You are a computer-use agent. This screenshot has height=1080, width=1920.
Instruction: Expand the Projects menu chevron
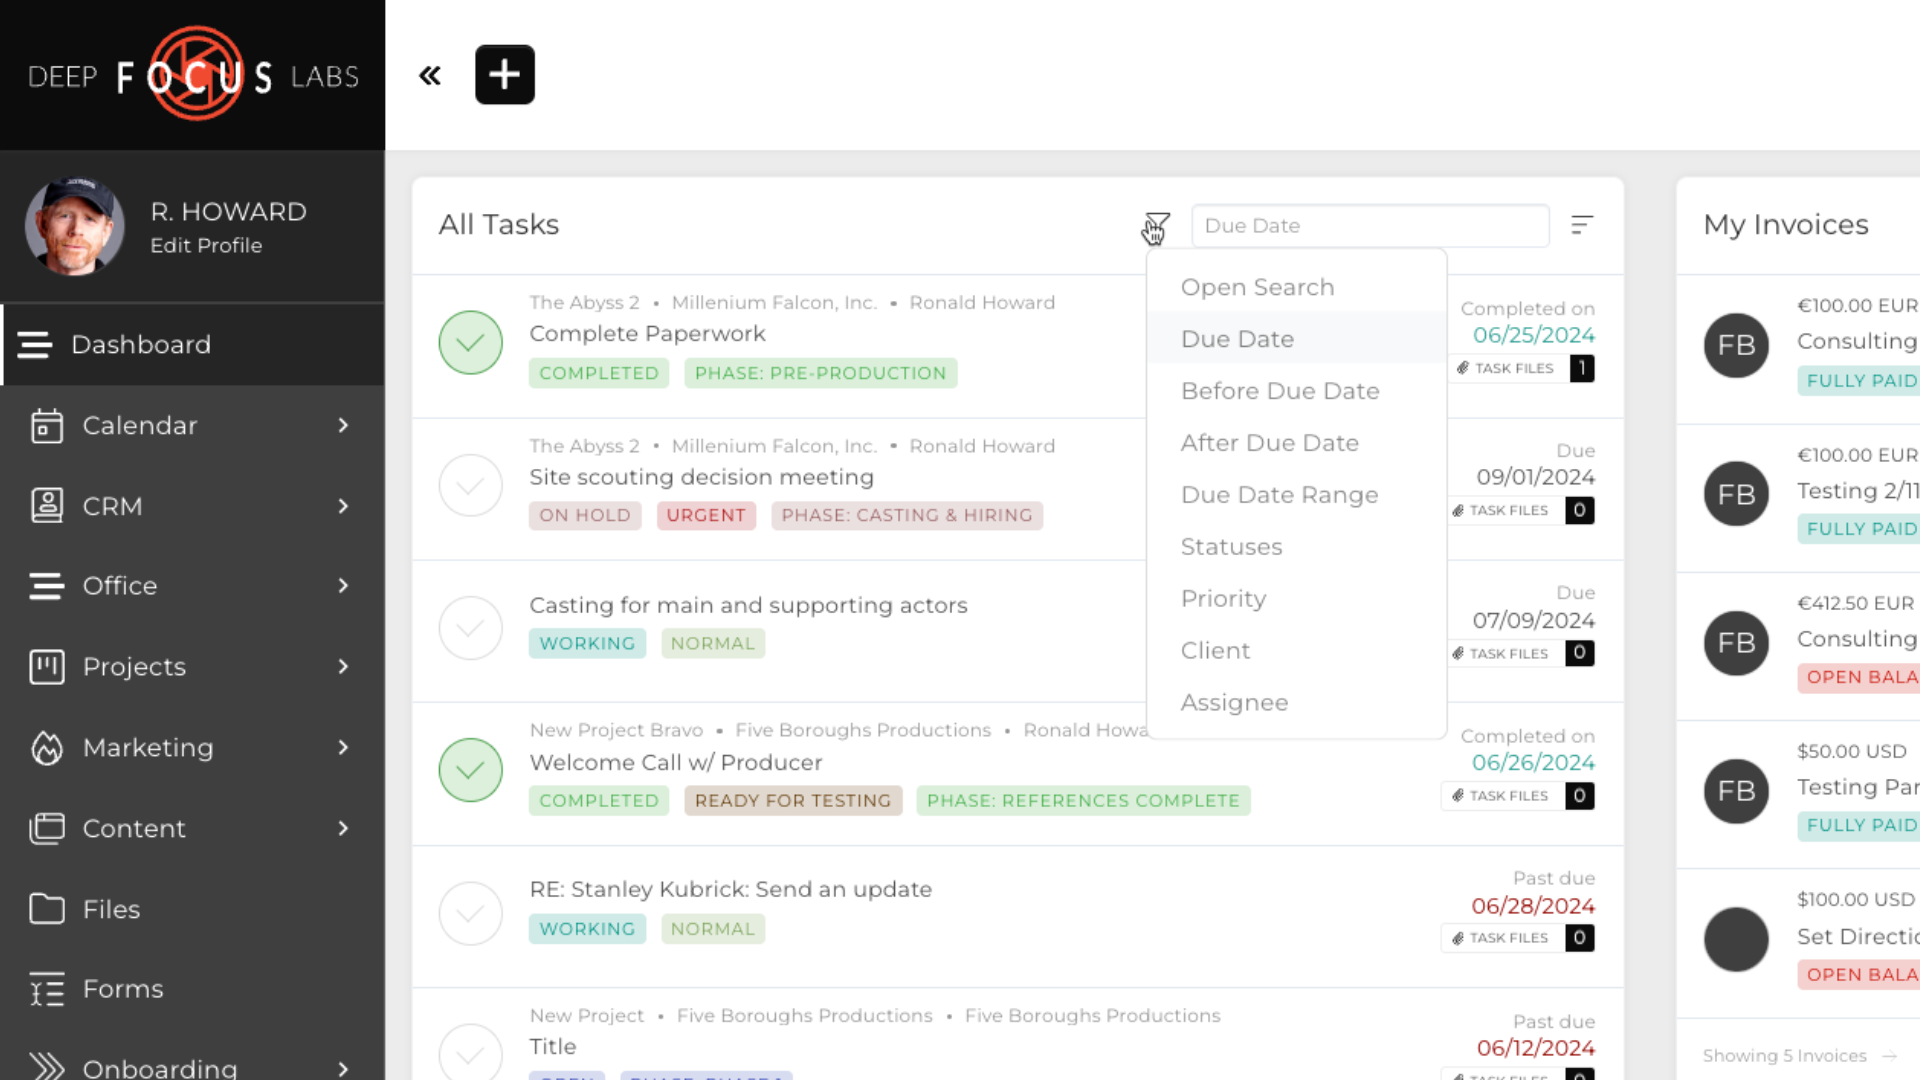pyautogui.click(x=343, y=667)
